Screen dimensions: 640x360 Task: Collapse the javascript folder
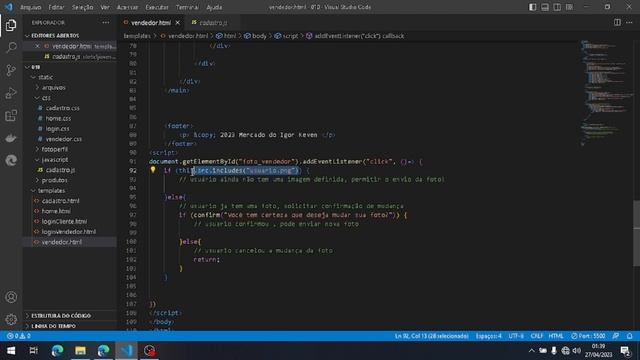click(x=55, y=159)
